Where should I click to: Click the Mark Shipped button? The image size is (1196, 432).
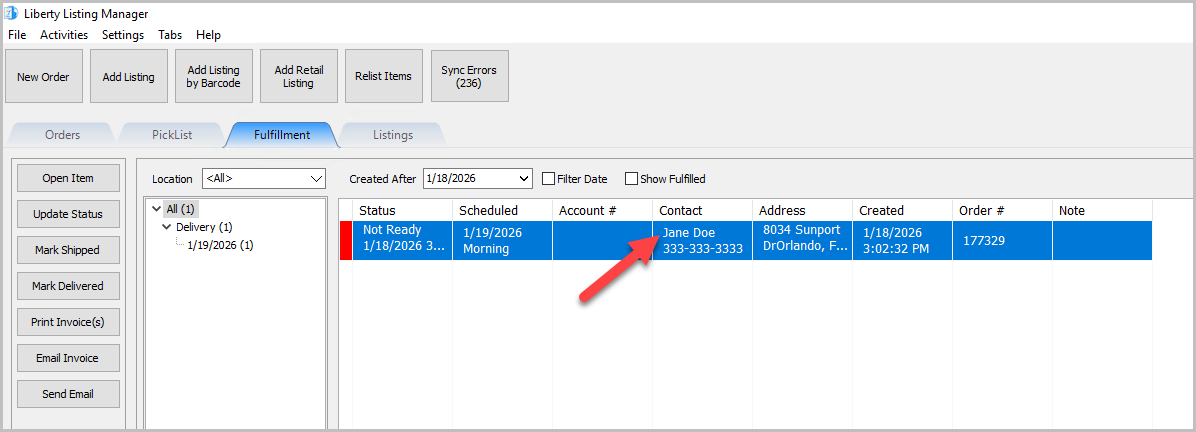click(x=68, y=250)
